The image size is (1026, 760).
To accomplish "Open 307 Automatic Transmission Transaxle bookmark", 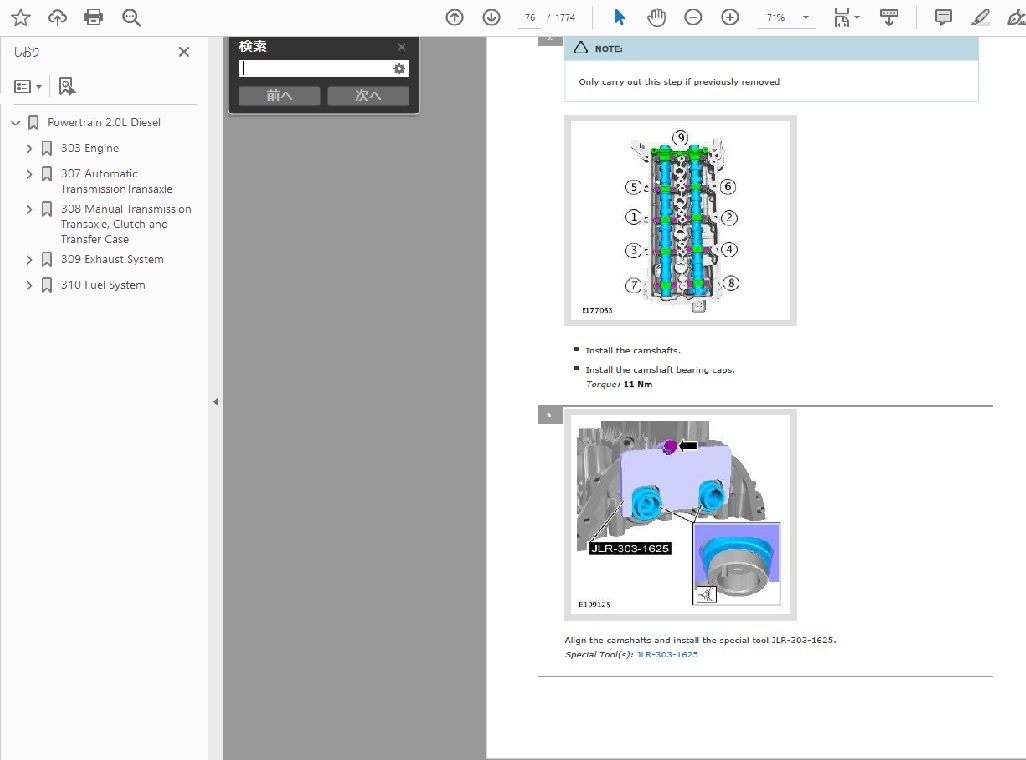I will 116,181.
